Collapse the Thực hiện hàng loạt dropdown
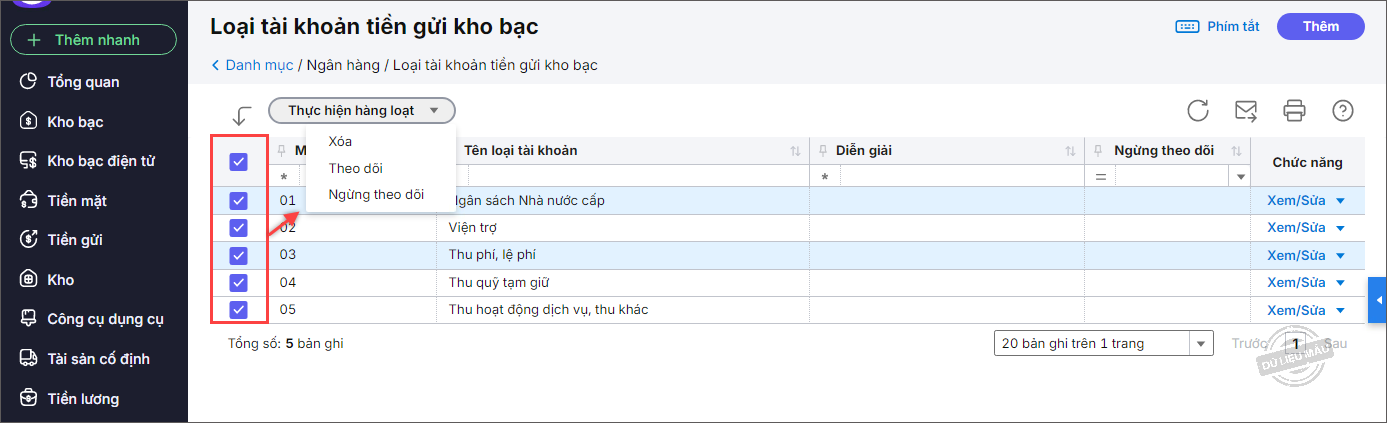The width and height of the screenshot is (1387, 423). [362, 111]
